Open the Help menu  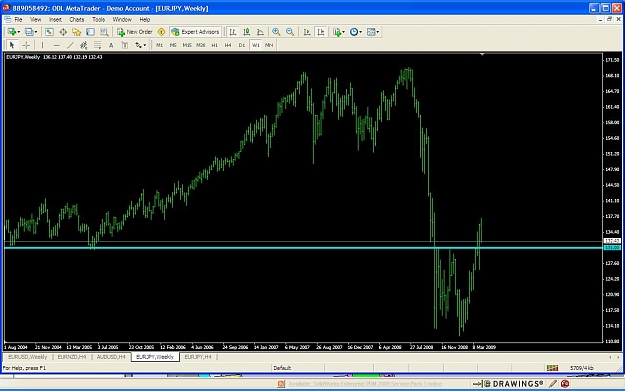click(145, 19)
